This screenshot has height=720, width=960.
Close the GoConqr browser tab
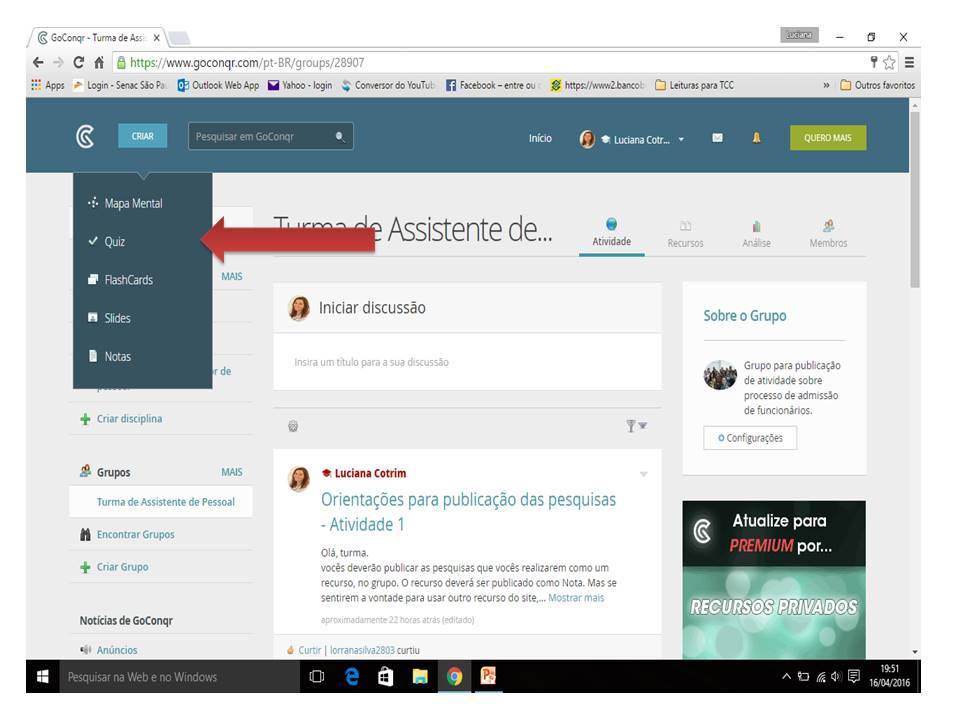pos(157,38)
